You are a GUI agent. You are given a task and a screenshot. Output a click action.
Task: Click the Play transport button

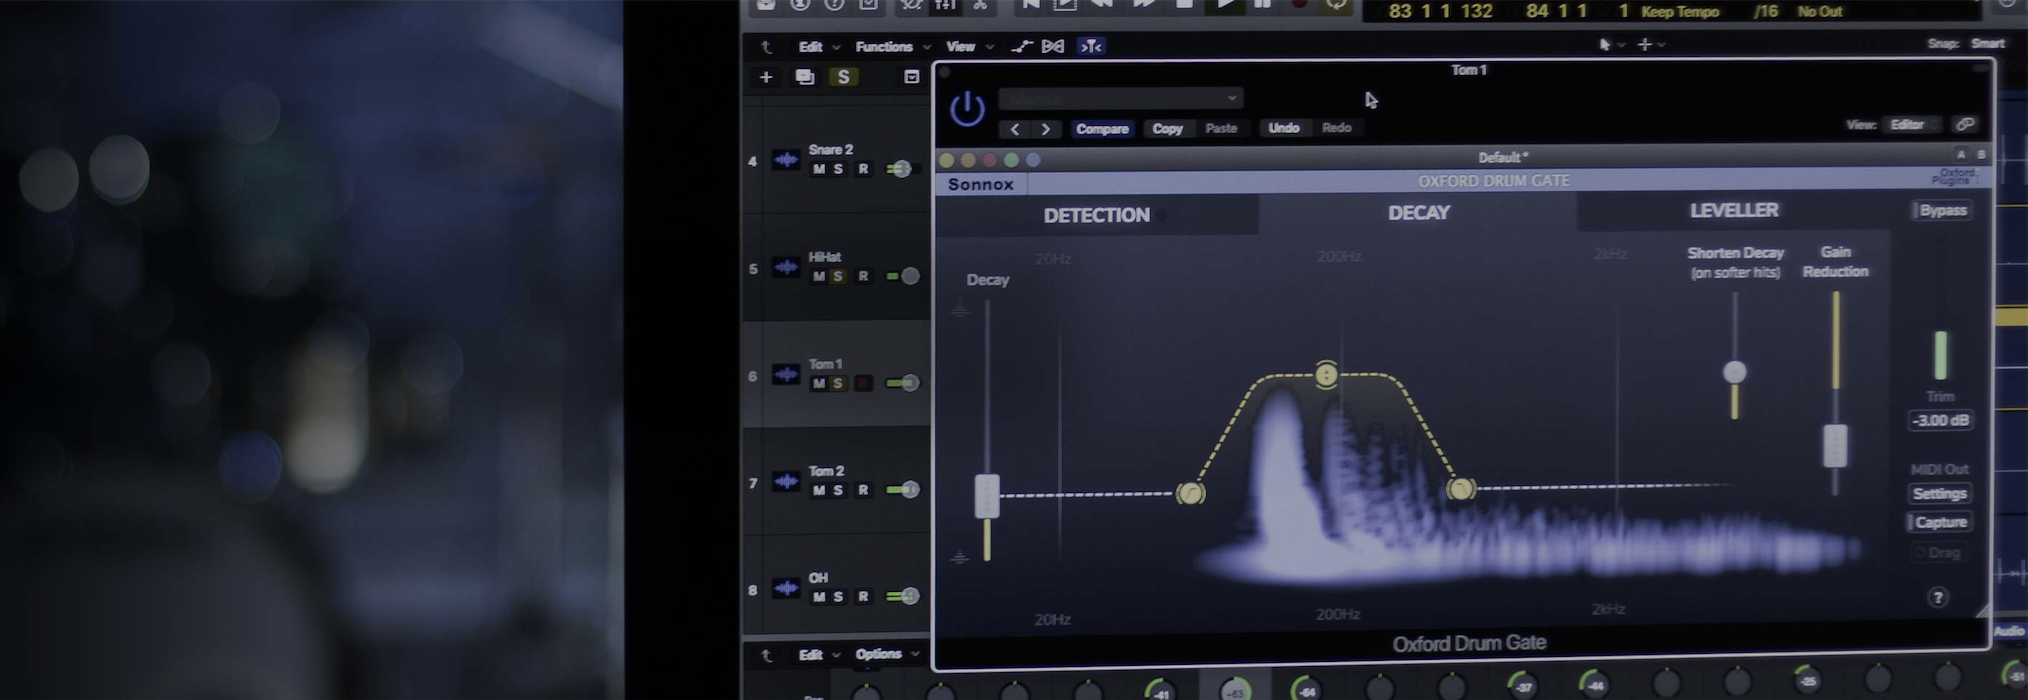[1224, 5]
